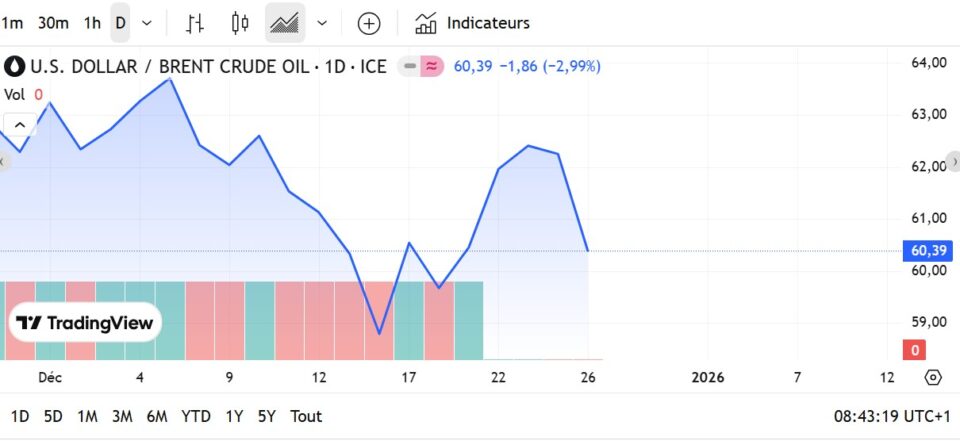Click the TradingView logo

click(86, 322)
